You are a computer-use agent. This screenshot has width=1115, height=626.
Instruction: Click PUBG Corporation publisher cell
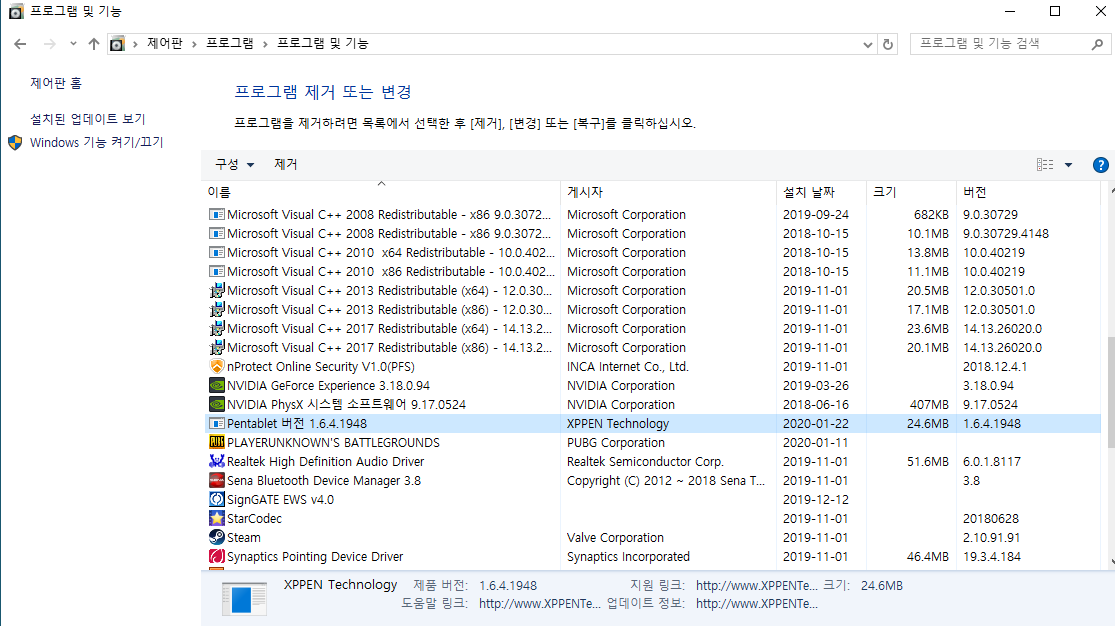pyautogui.click(x=616, y=442)
